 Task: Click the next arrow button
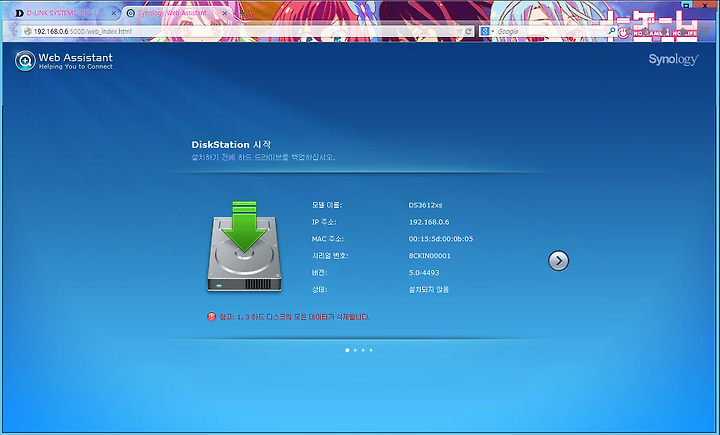tap(558, 261)
